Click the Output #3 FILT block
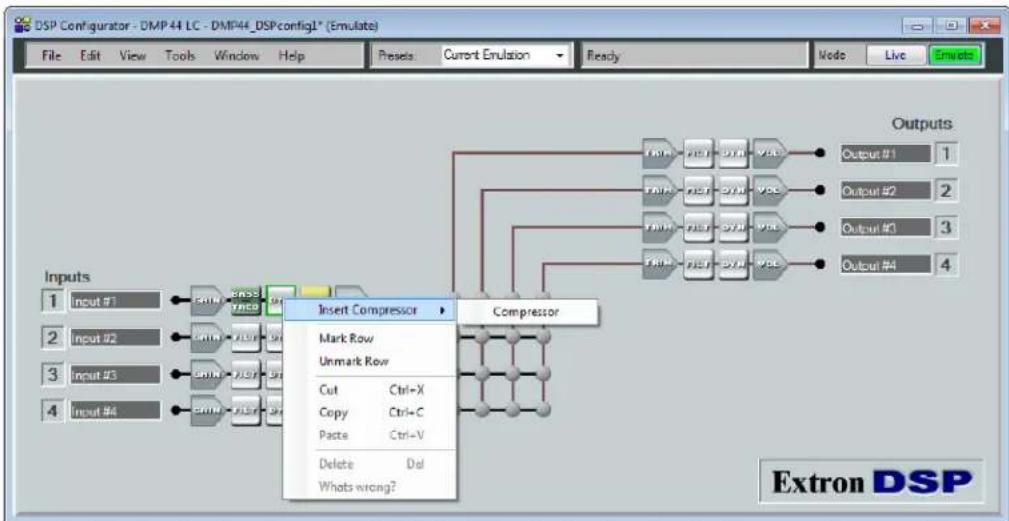The height and width of the screenshot is (521, 1009). (699, 227)
